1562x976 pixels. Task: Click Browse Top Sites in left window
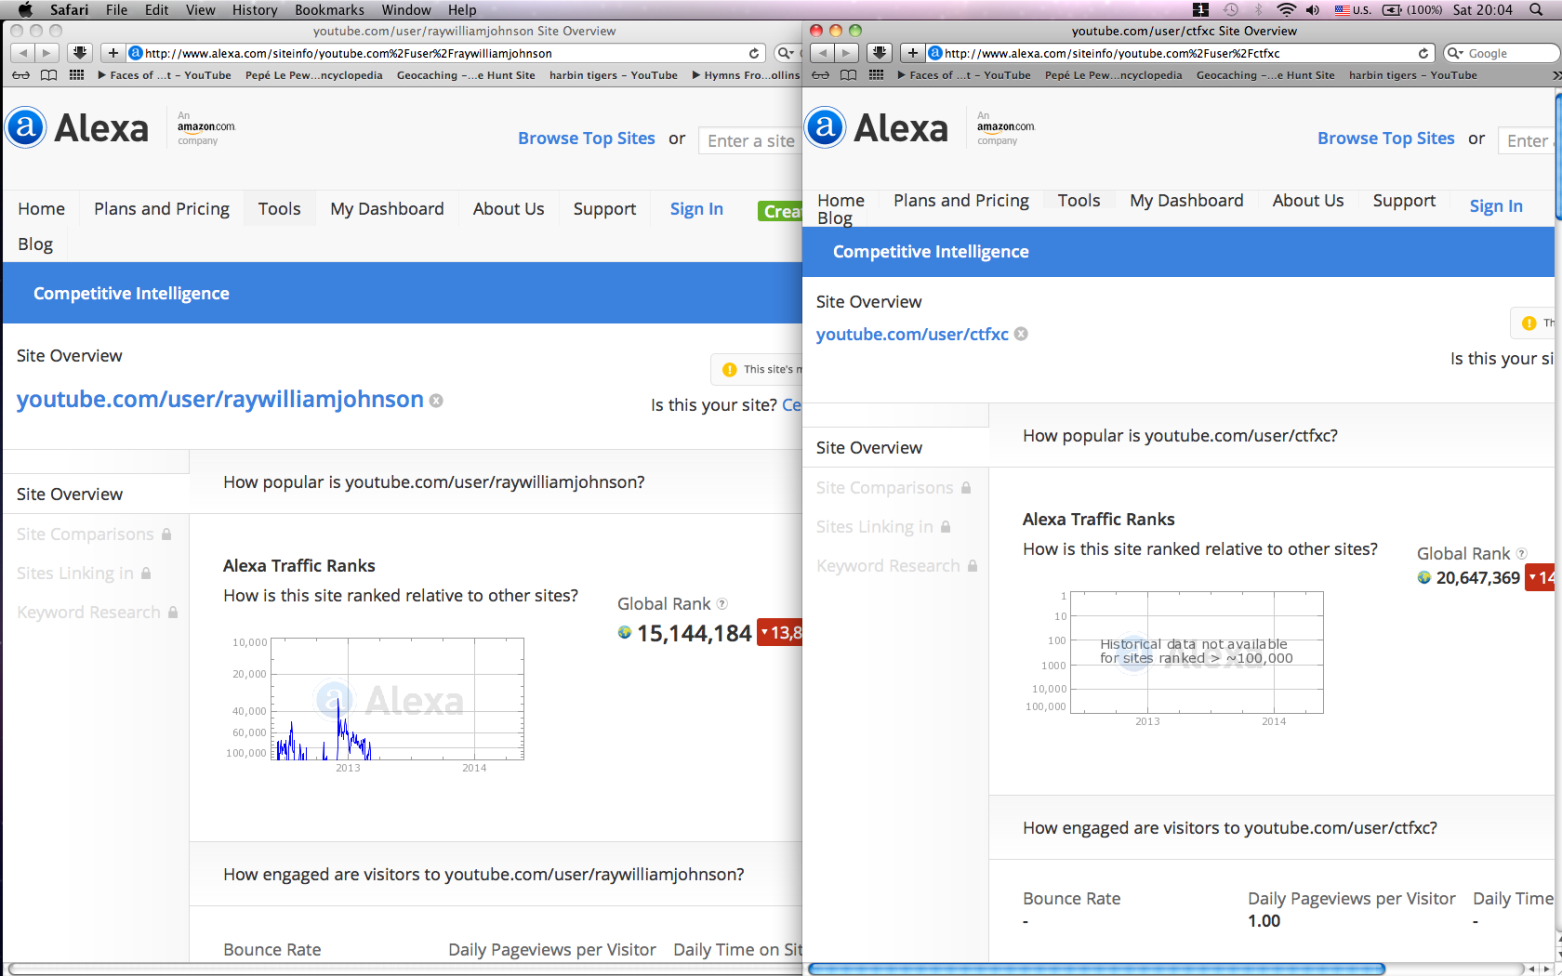pyautogui.click(x=586, y=138)
